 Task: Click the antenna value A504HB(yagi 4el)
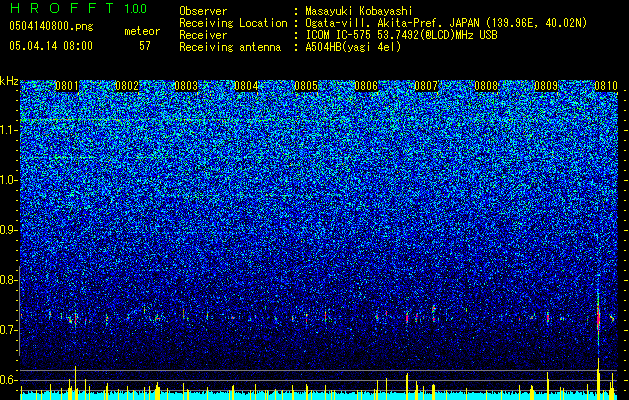point(353,47)
